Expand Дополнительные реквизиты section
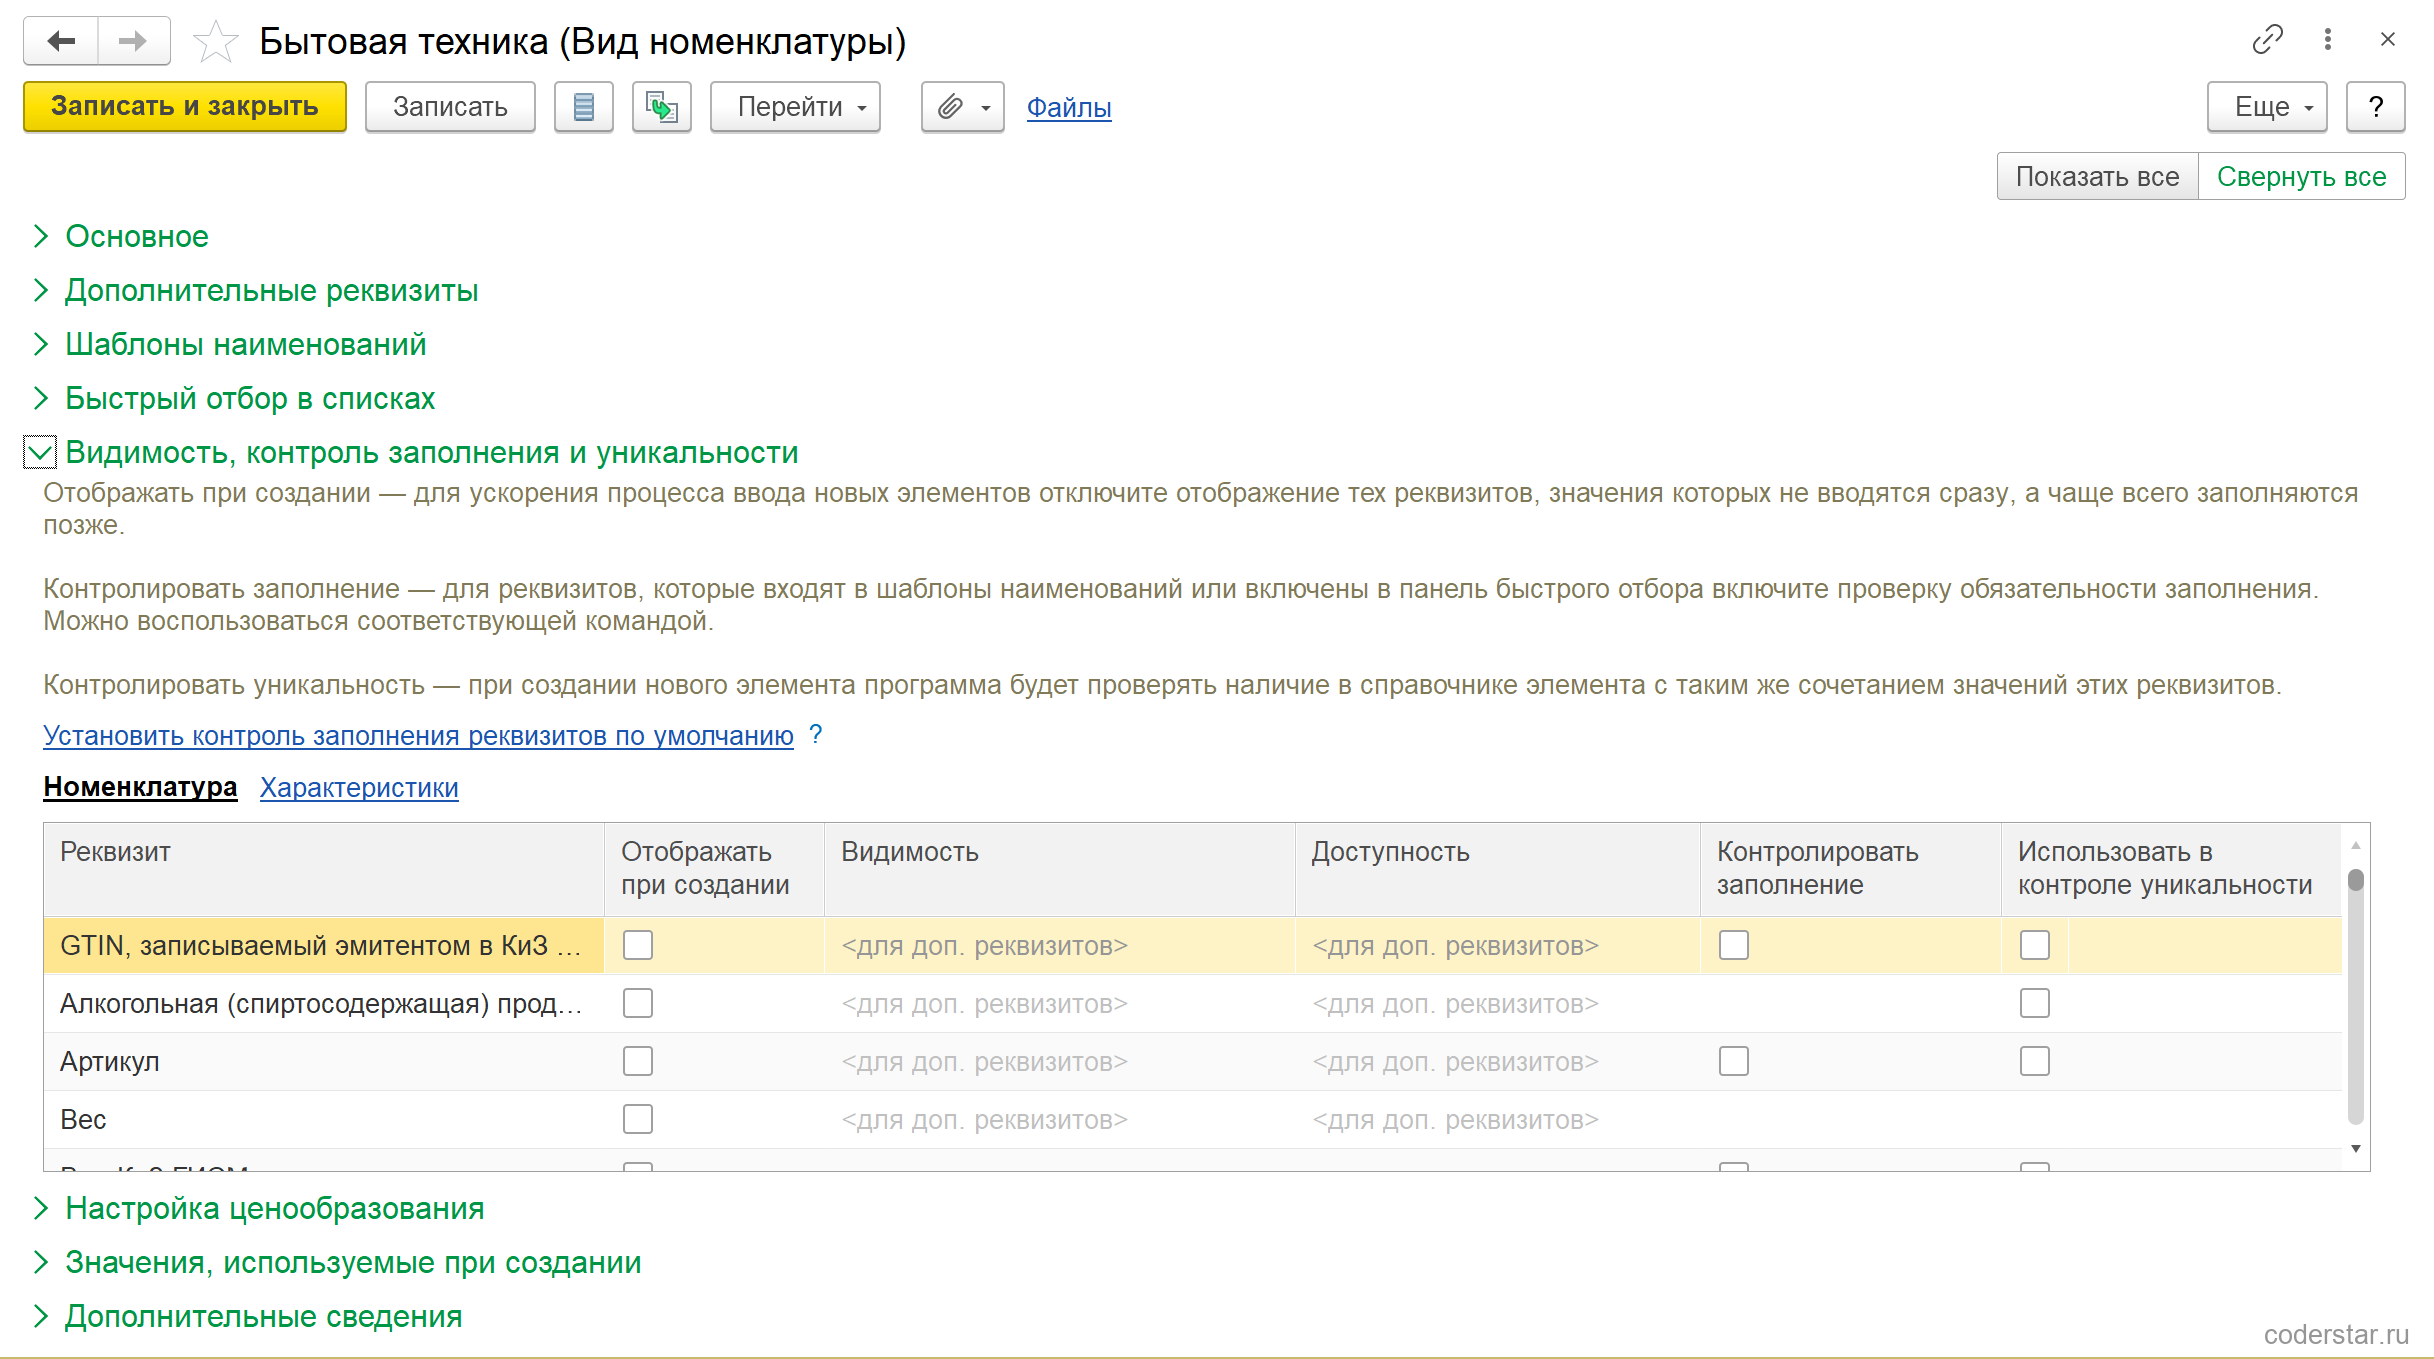 pos(271,290)
